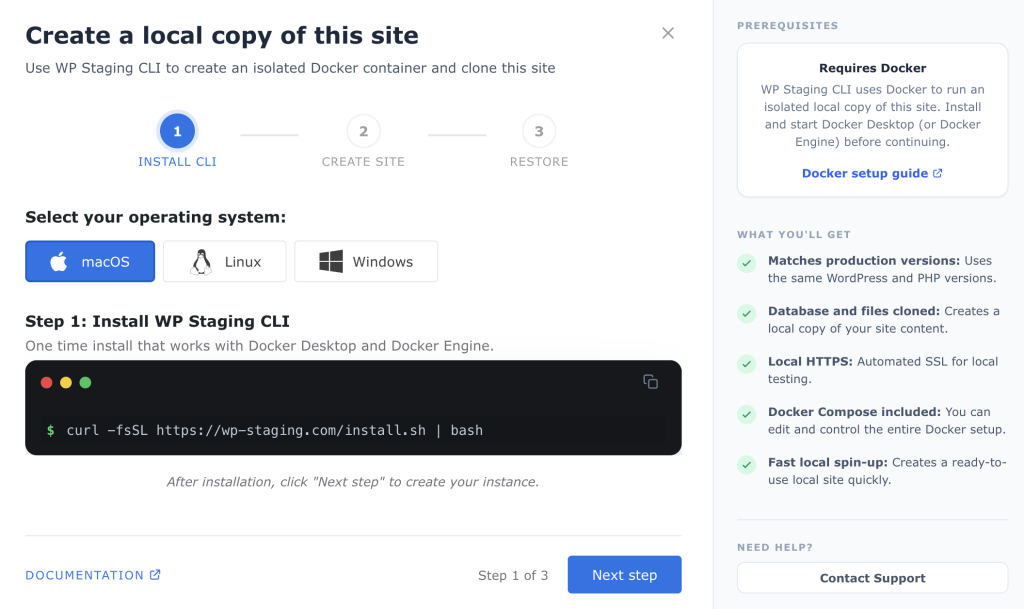Go to the RESTORE tab
The width and height of the screenshot is (1024, 609).
pos(539,161)
